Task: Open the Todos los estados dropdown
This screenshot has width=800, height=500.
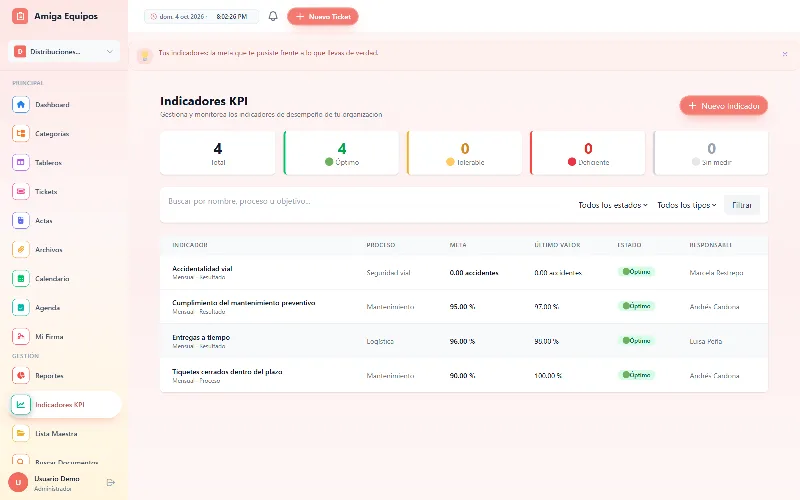Action: click(613, 205)
